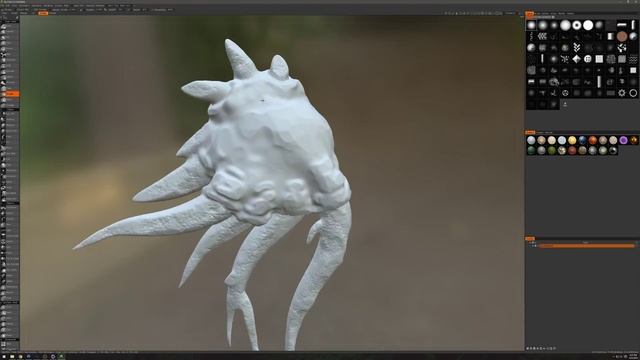
Task: Choose the wavy lines pattern brush alpha
Action: click(633, 59)
